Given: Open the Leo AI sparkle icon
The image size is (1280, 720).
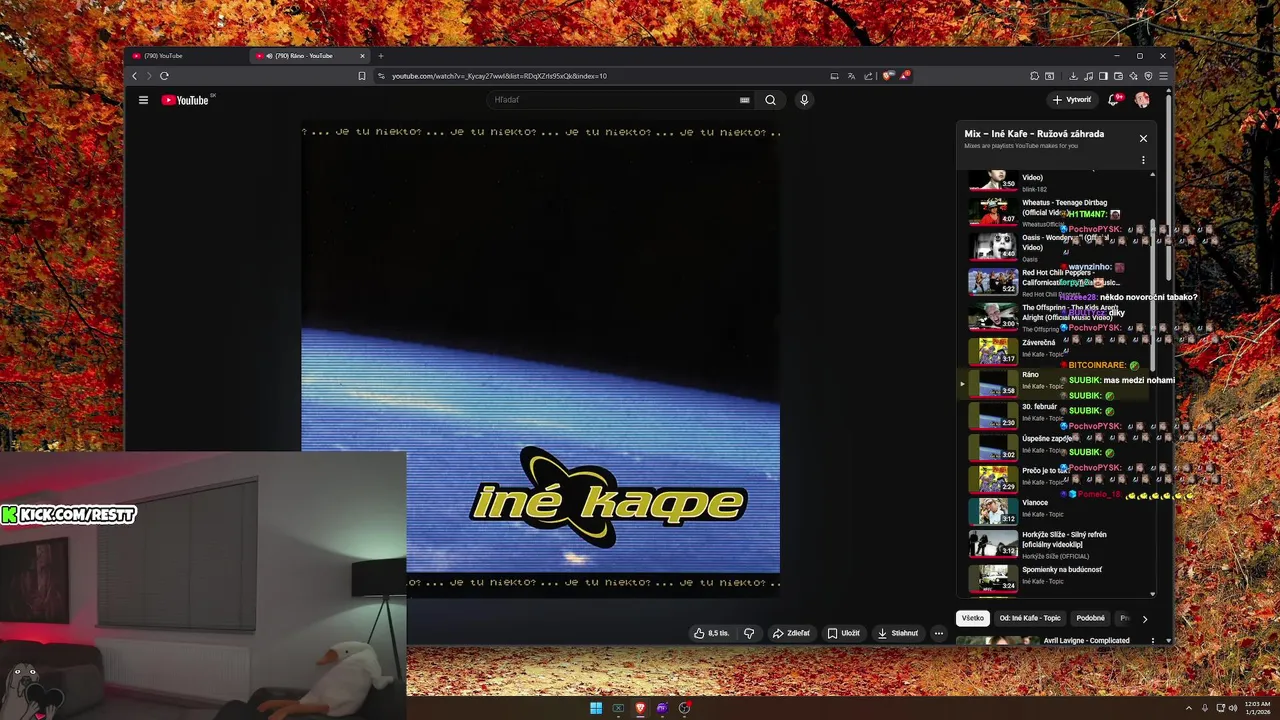Looking at the screenshot, I should 1133,76.
